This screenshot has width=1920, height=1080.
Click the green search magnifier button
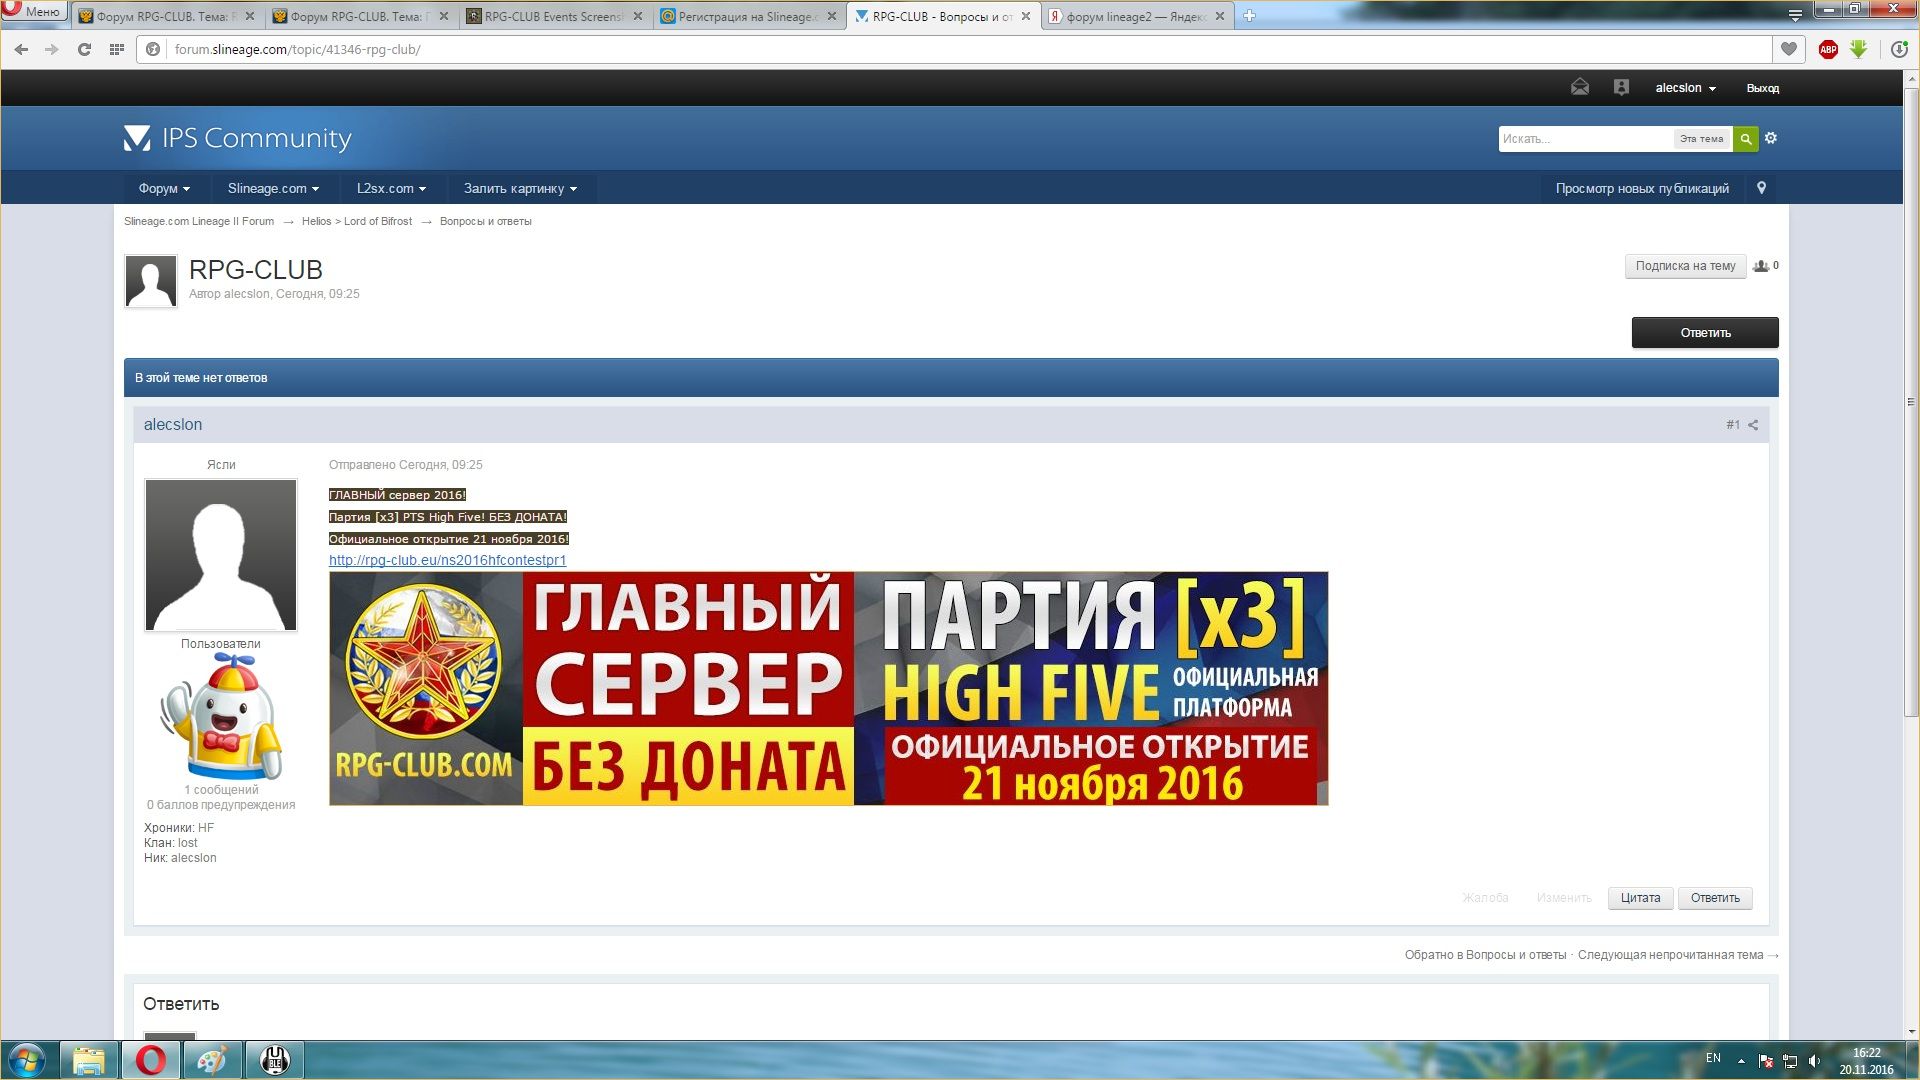(1745, 139)
